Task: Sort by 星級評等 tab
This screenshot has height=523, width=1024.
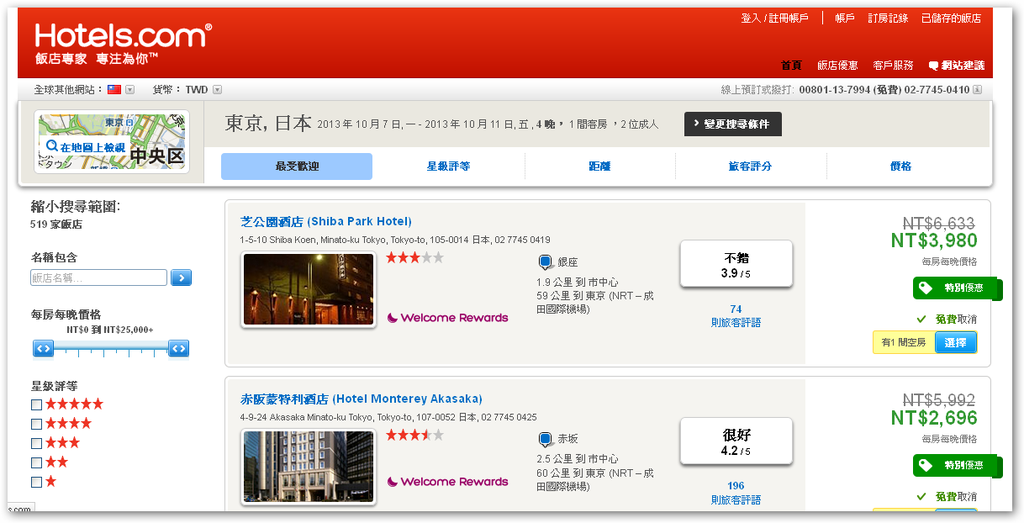Action: [x=449, y=166]
